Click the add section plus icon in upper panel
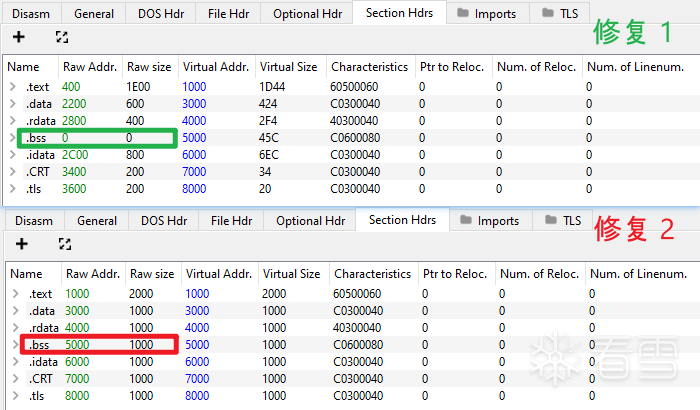 tap(18, 37)
